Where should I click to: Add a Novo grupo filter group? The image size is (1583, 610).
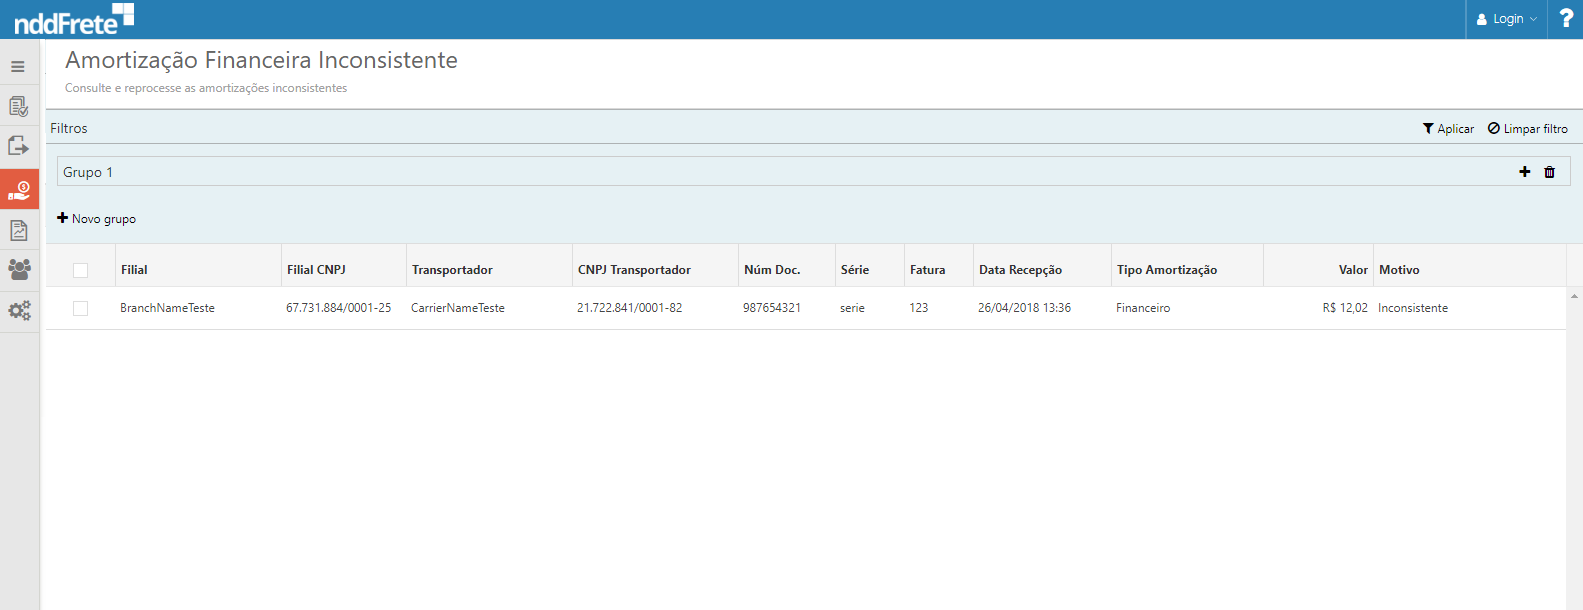pos(97,219)
